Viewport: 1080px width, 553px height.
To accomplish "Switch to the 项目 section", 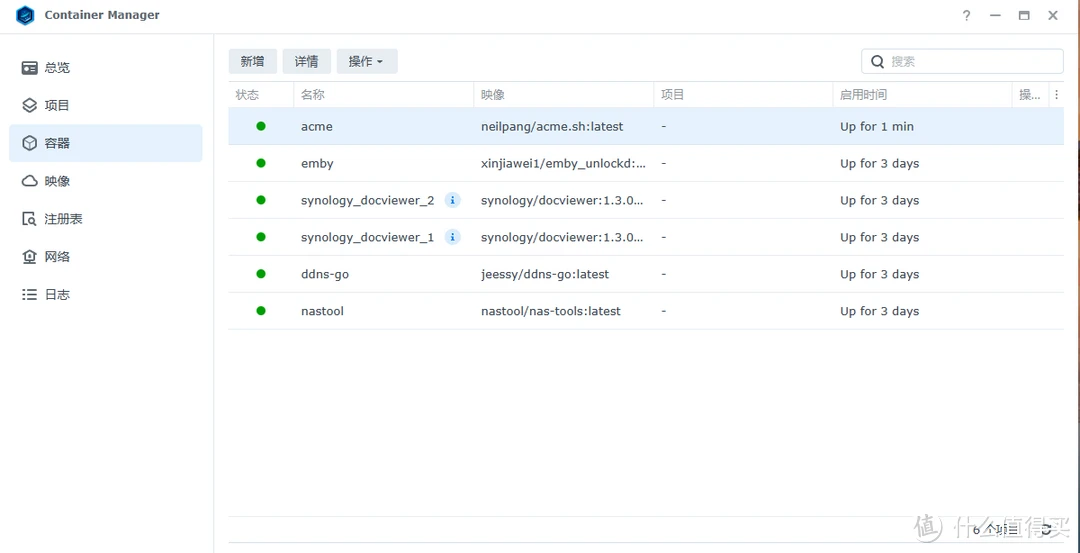I will coord(105,105).
